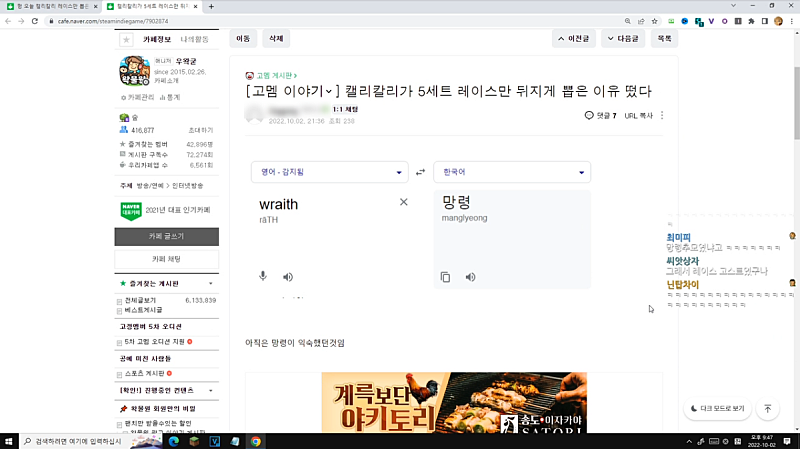Expand the 진행중인 컨텐츠 section
Image resolution: width=800 pixels, height=449 pixels.
(x=211, y=391)
